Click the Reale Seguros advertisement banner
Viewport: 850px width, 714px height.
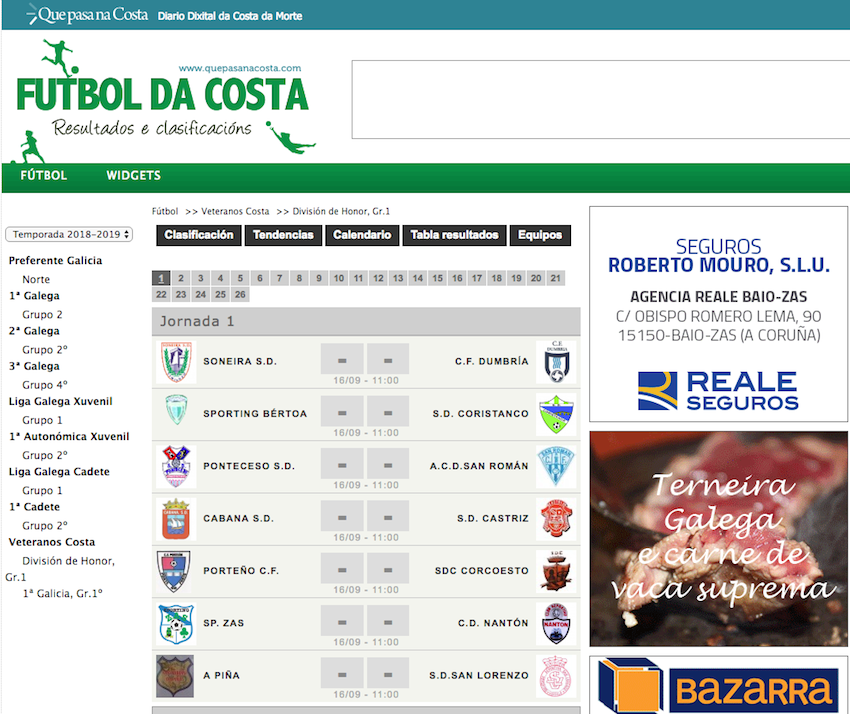tap(718, 314)
